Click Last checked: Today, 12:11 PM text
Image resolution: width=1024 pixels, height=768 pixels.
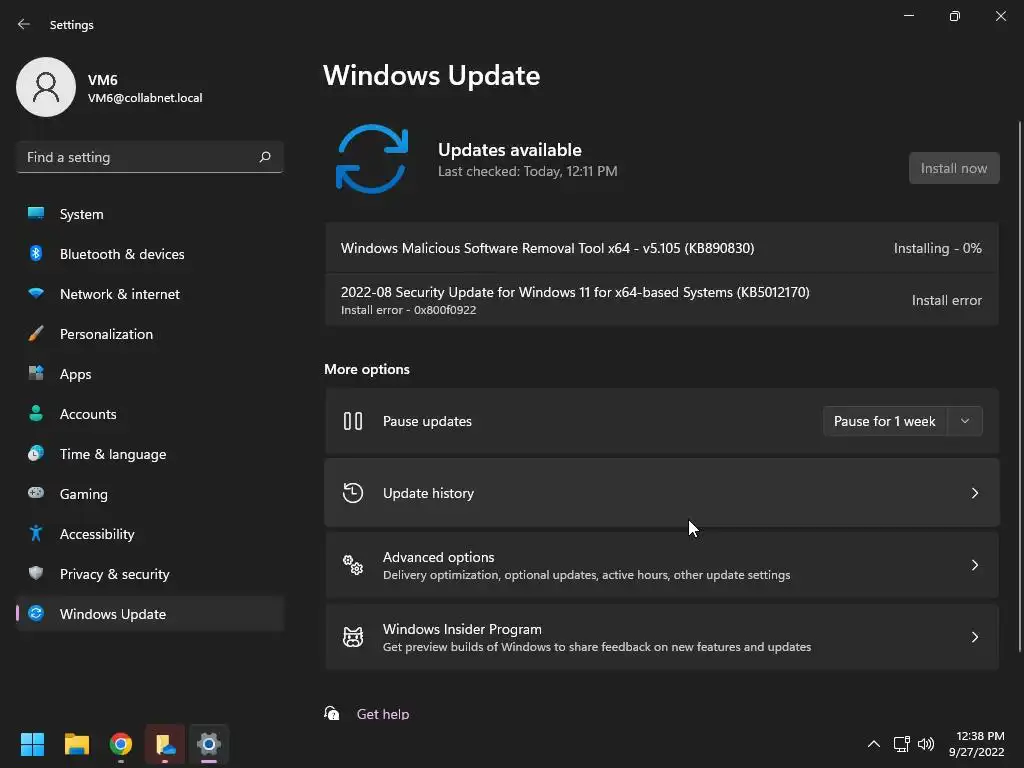point(528,171)
